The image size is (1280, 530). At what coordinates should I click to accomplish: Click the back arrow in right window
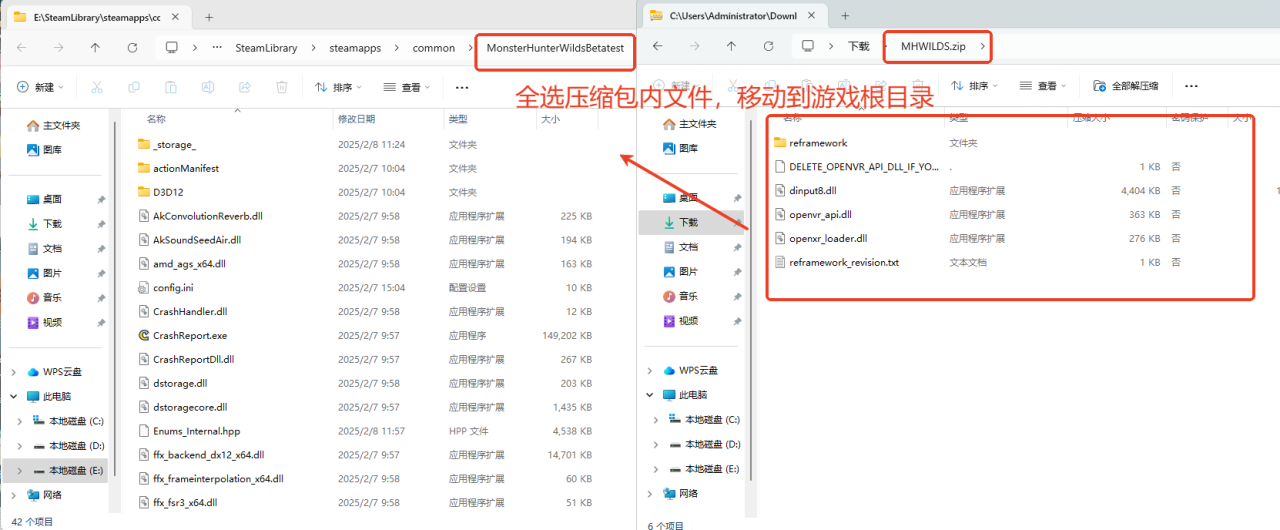tap(657, 46)
